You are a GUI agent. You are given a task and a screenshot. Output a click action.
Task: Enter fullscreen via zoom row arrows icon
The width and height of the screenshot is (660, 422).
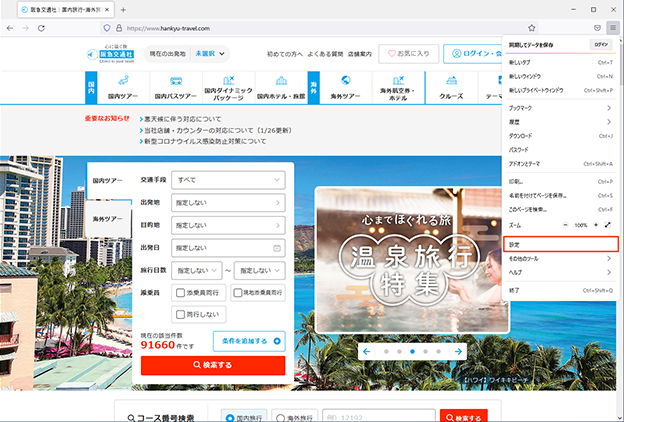point(607,225)
